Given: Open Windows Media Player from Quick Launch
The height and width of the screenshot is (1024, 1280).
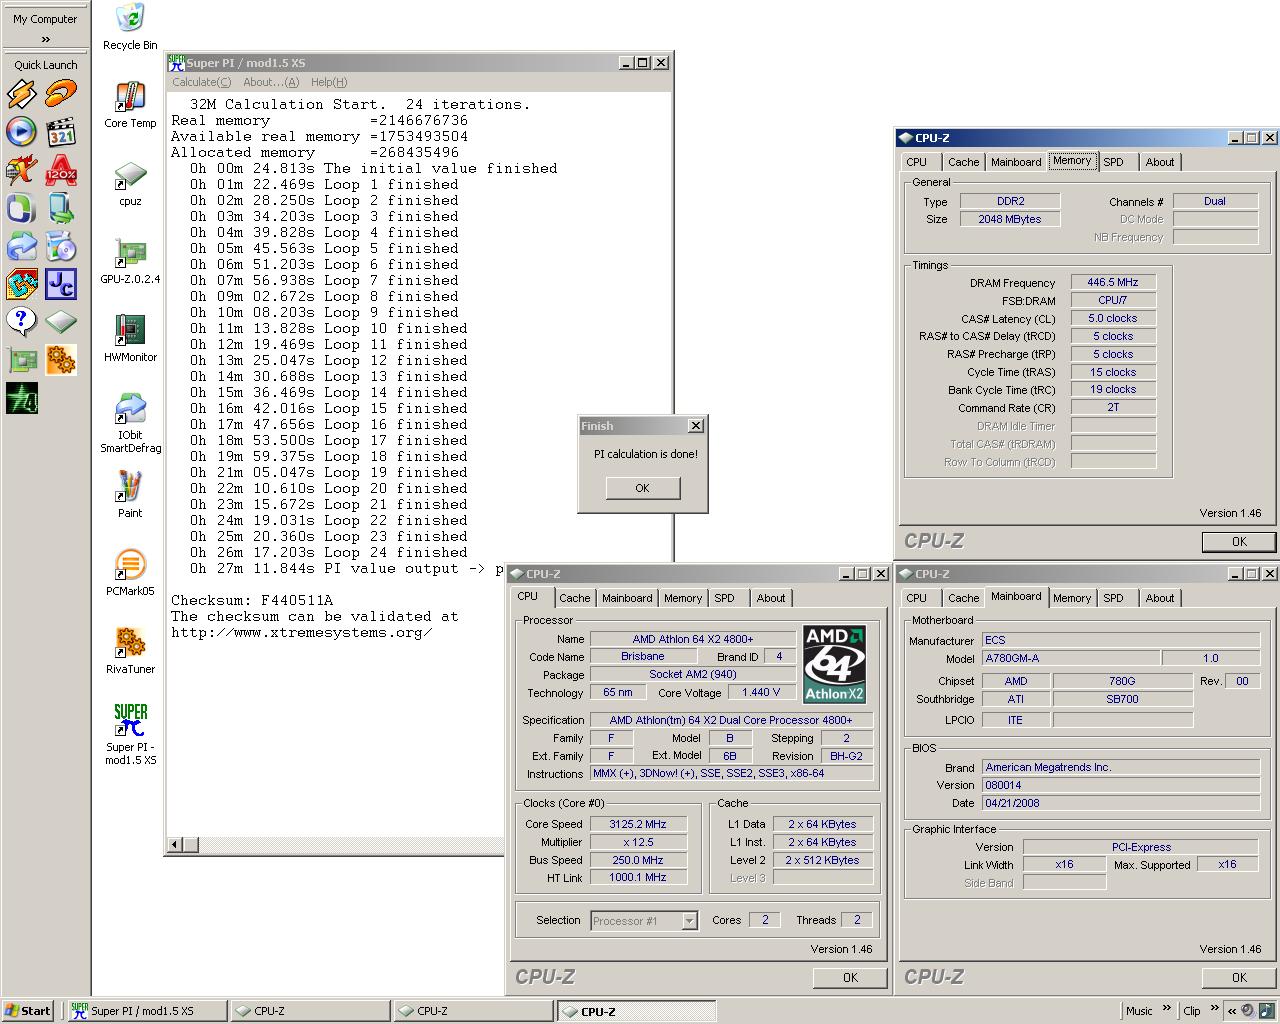Looking at the screenshot, I should (21, 131).
